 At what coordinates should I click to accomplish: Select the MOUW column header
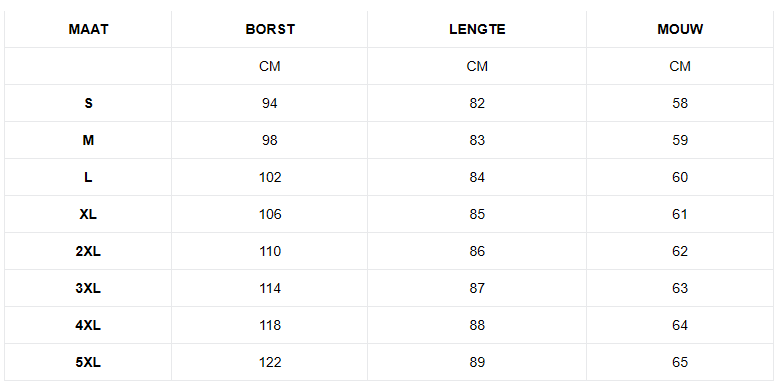[x=680, y=29]
